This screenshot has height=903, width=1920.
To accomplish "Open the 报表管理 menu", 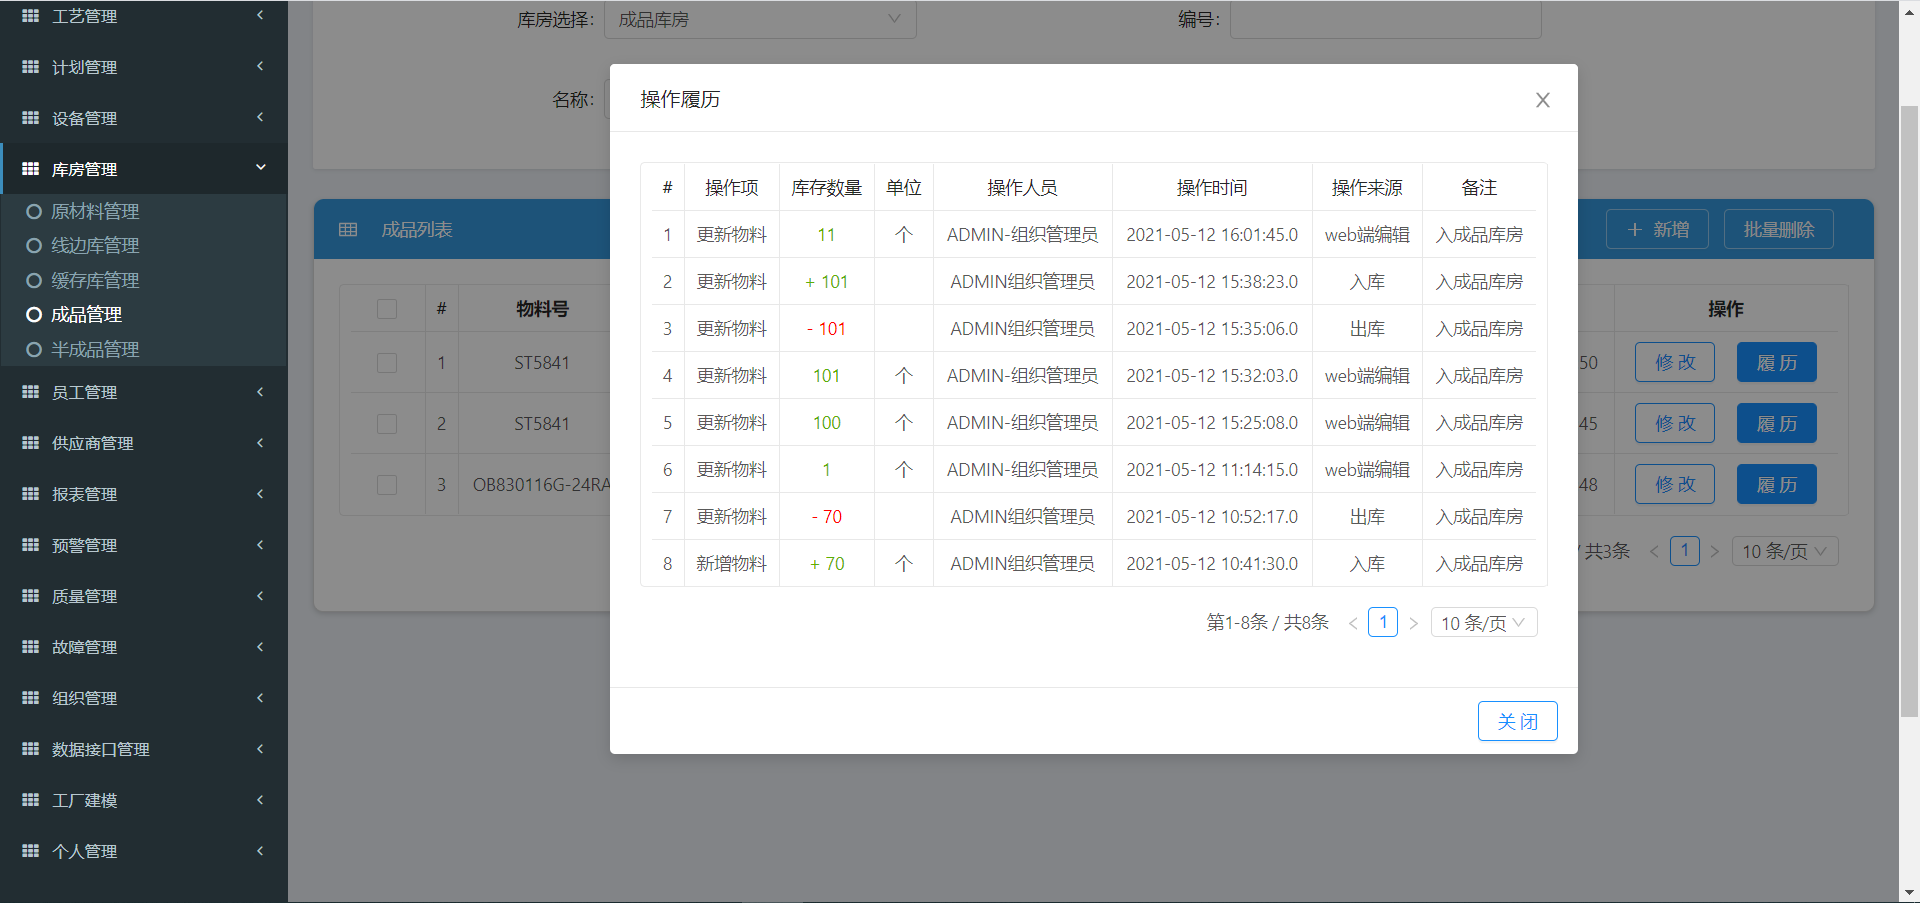I will 144,494.
